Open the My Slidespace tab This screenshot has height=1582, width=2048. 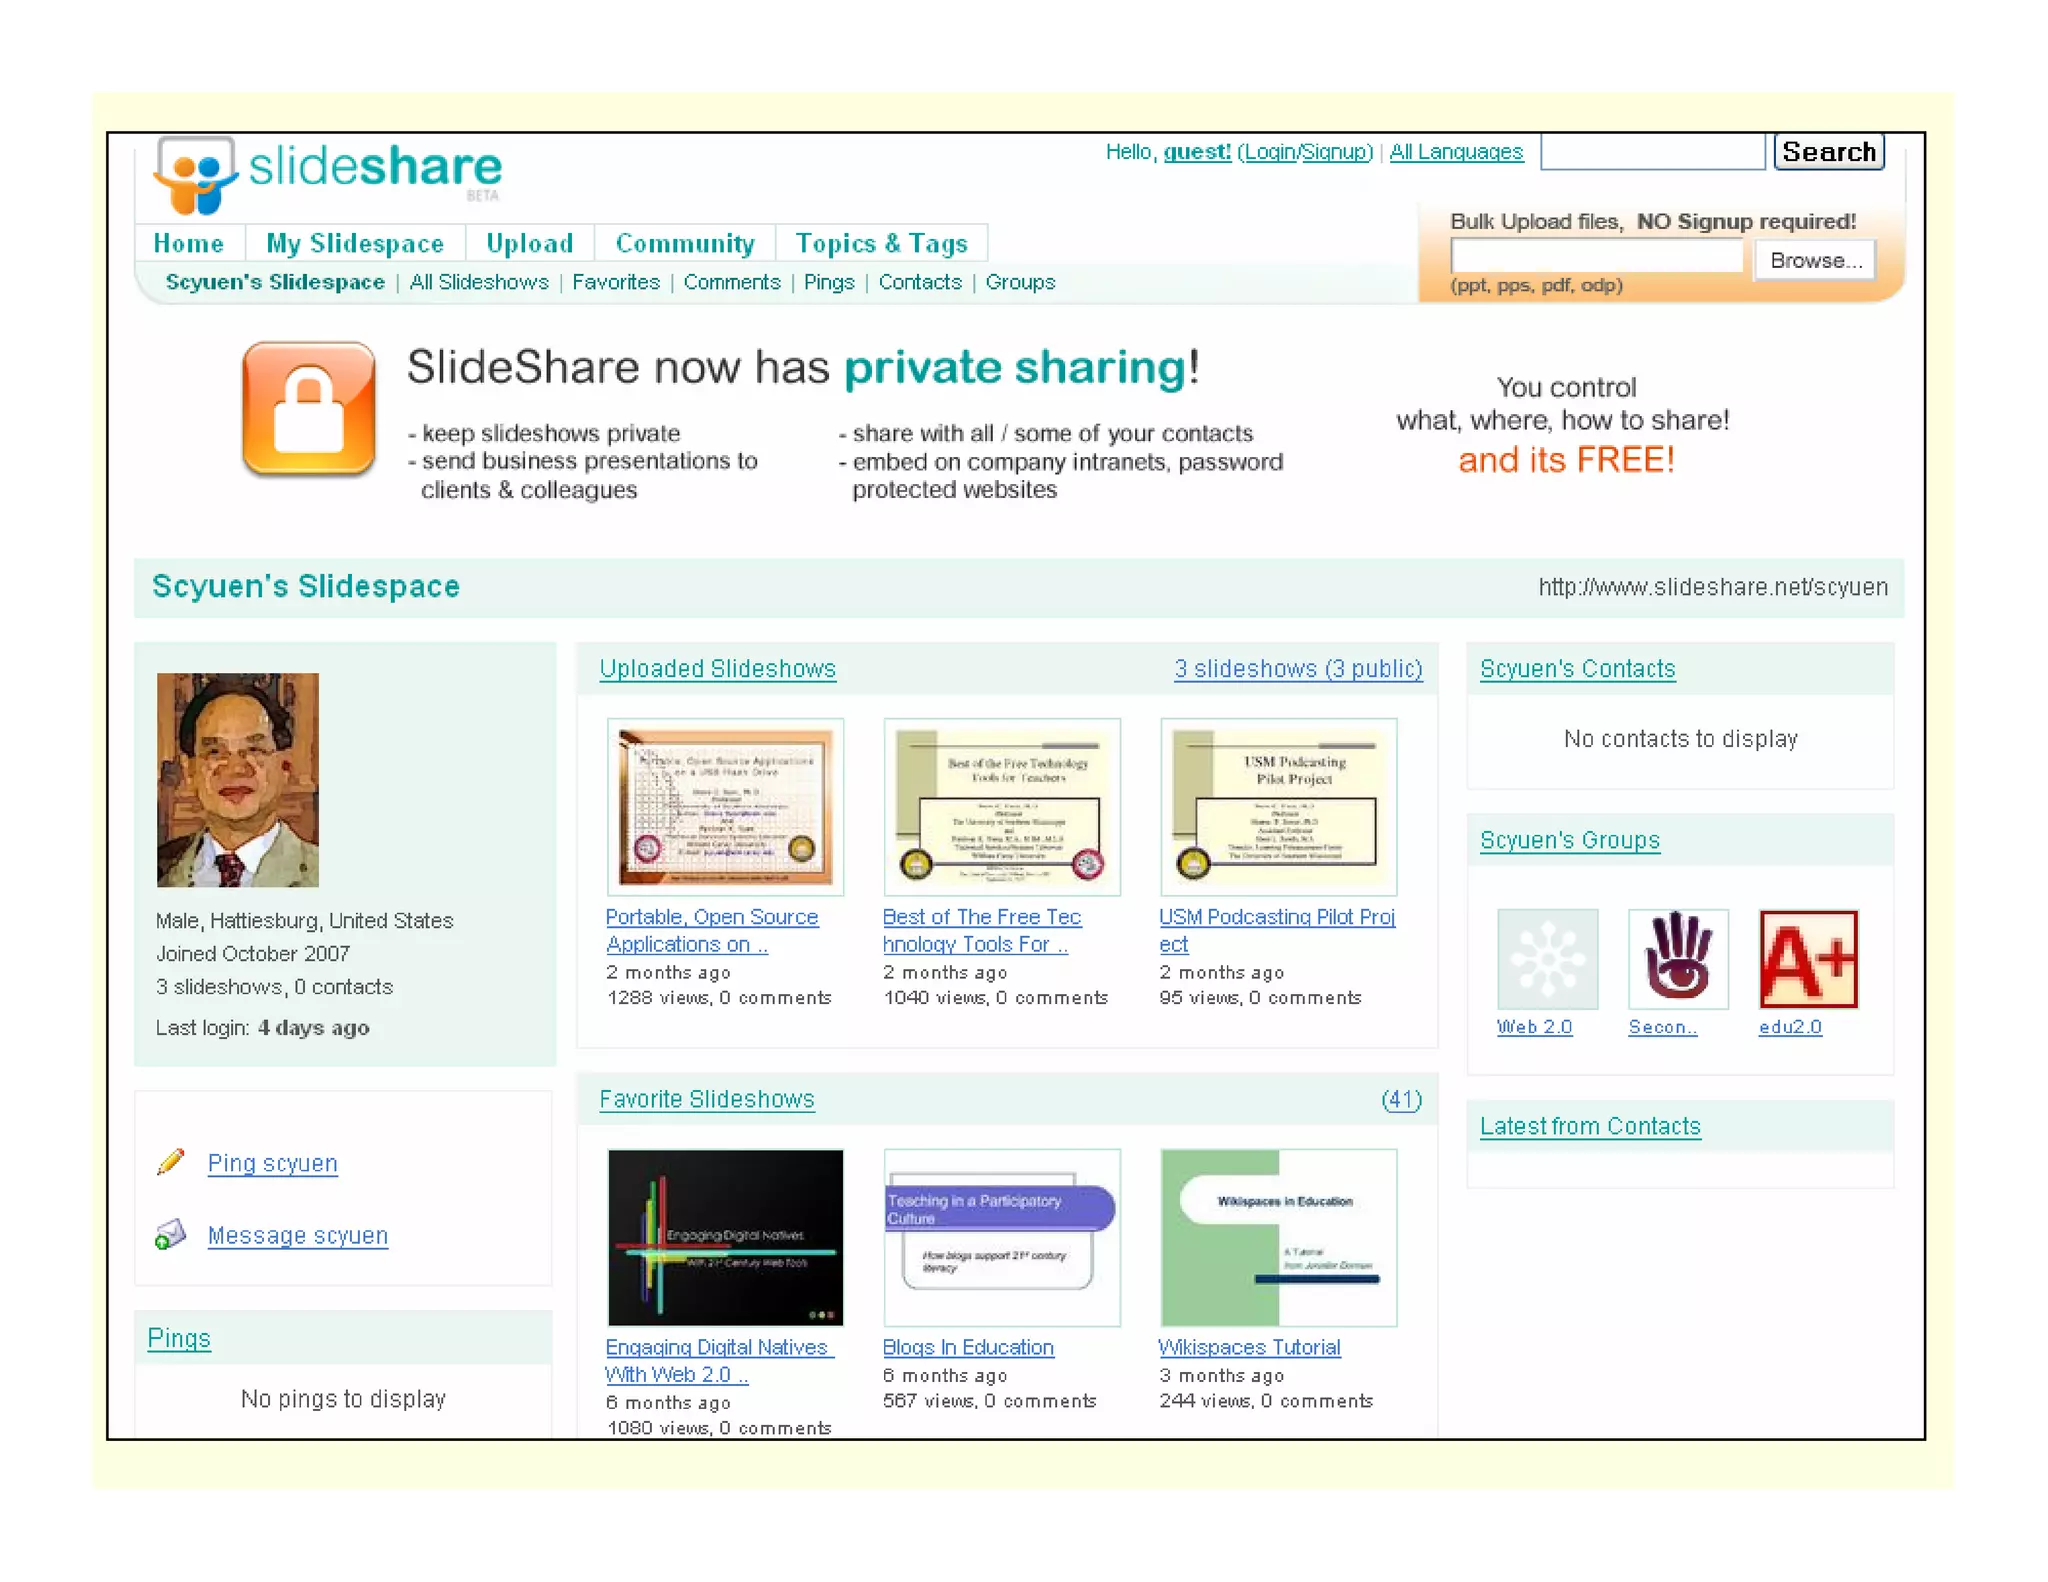355,243
